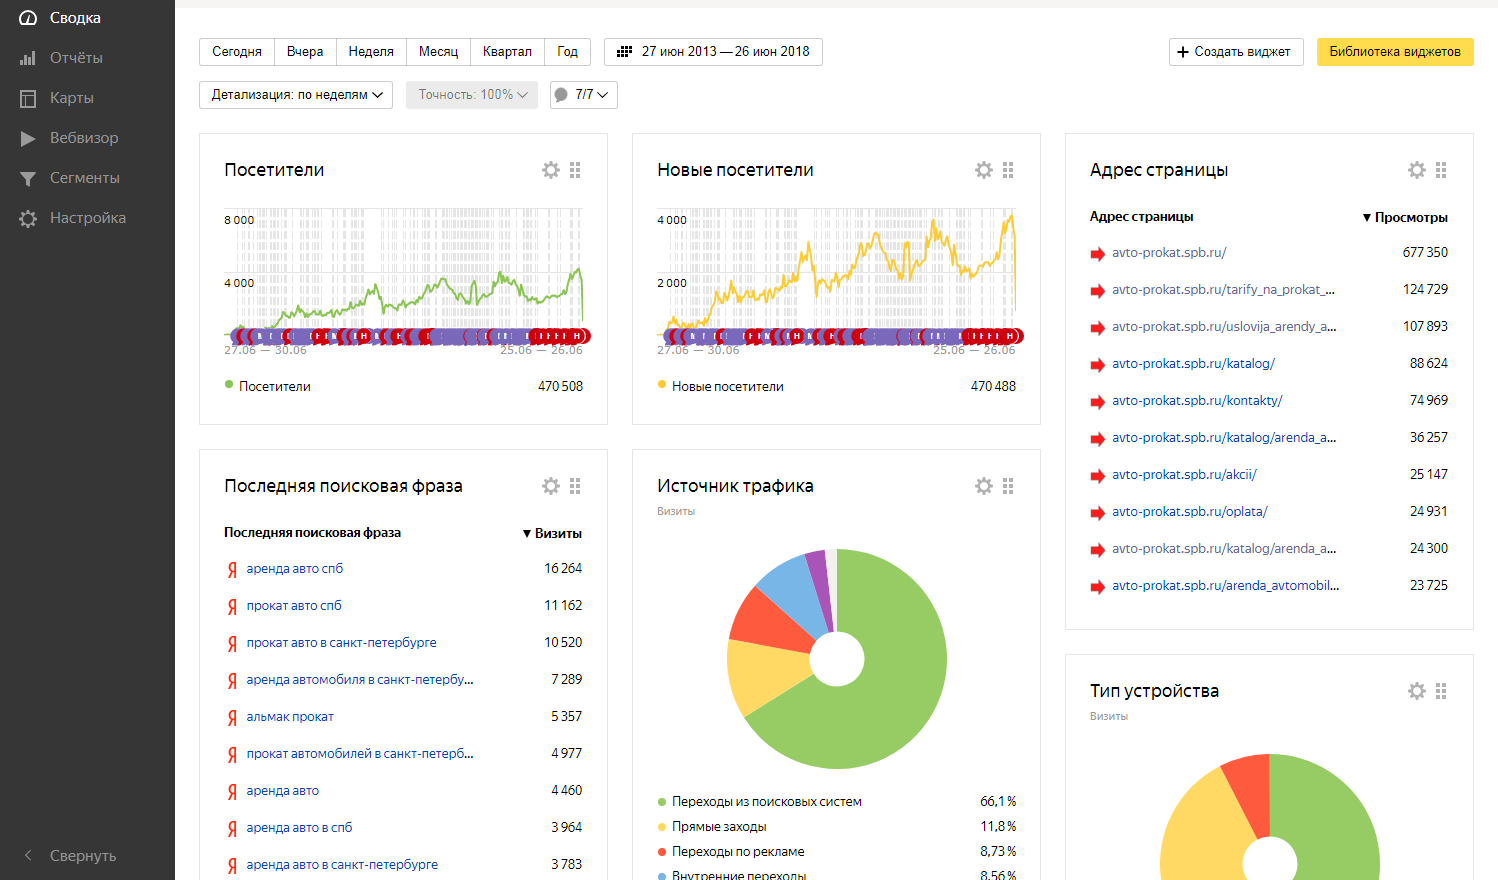Image resolution: width=1498 pixels, height=880 pixels.
Task: Open link avto-prokat.spb.ru/oplata/
Action: coord(1190,511)
